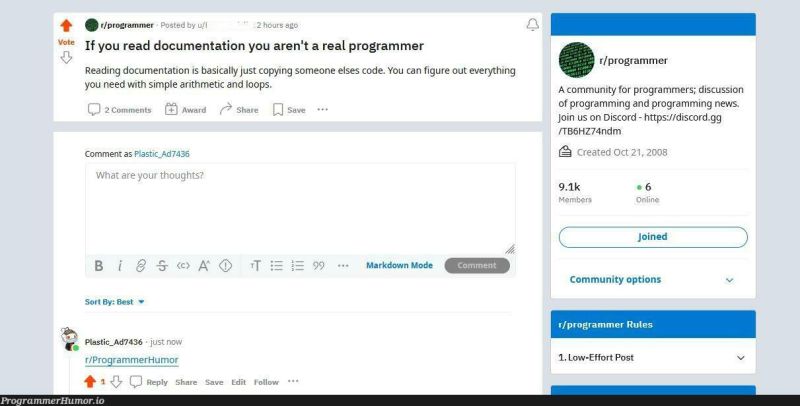Viewport: 800px width, 406px height.
Task: Save the documentation post
Action: [x=289, y=110]
